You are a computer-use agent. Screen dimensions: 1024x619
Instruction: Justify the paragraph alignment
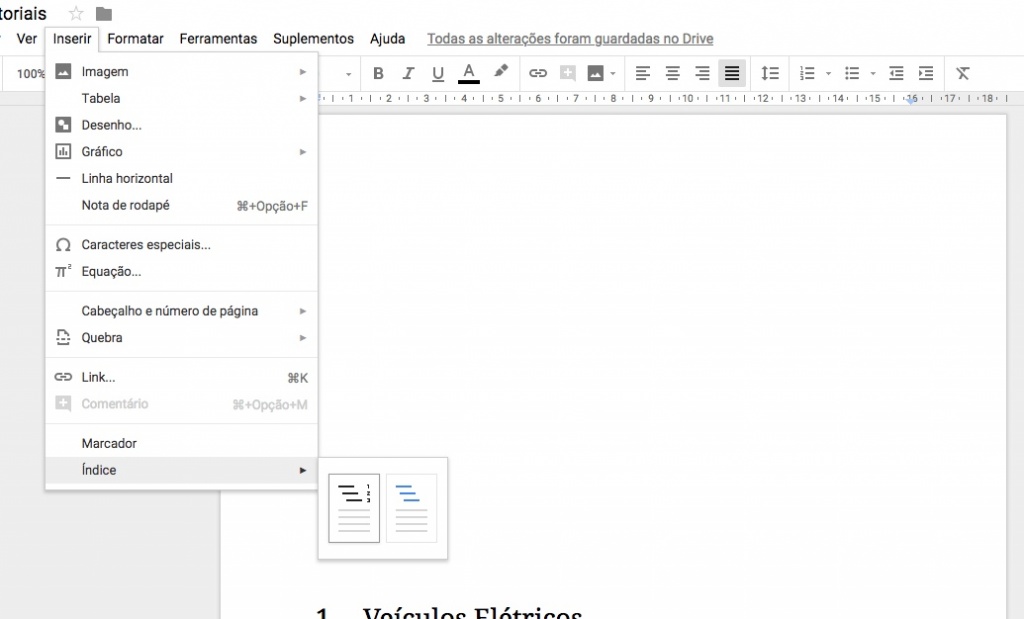(732, 72)
